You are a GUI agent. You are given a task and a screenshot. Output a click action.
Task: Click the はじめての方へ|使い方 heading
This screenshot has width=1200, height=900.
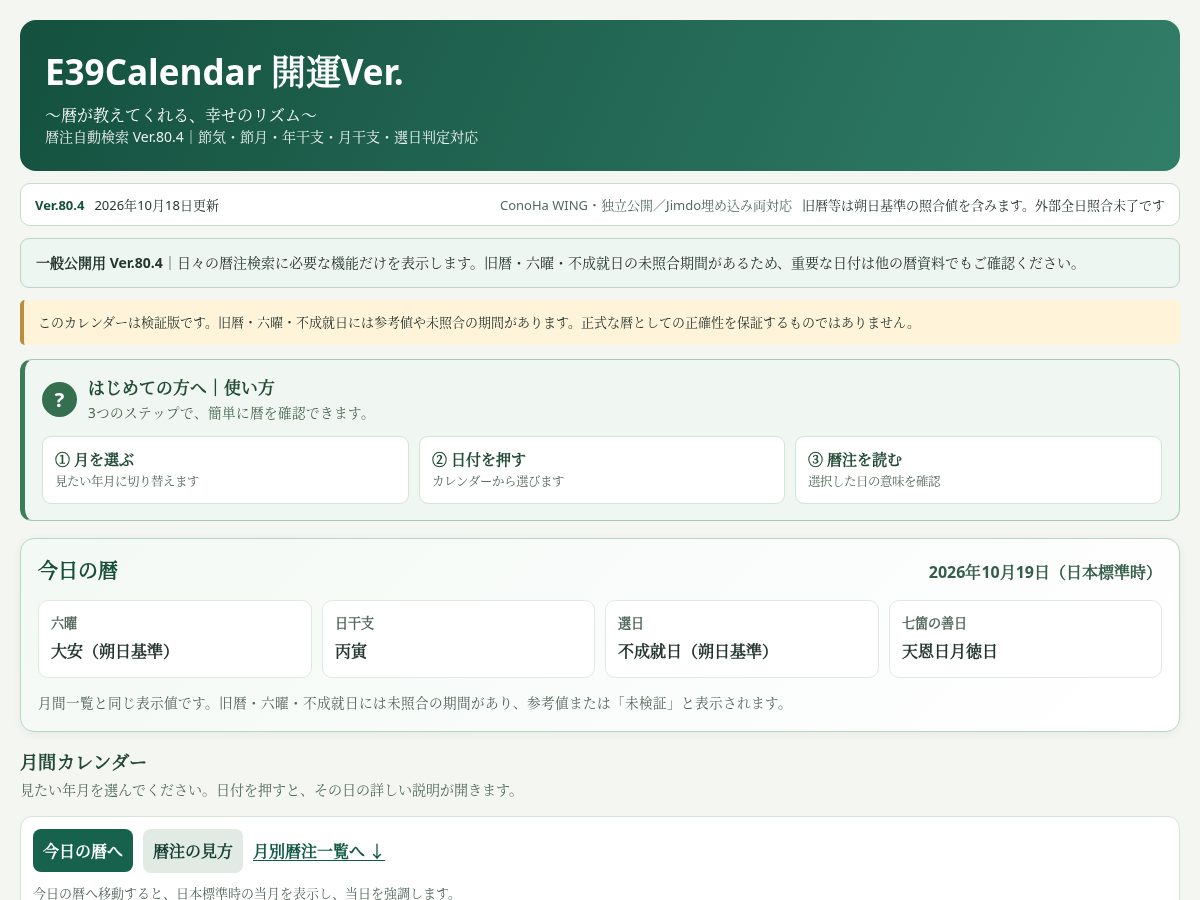(x=181, y=388)
